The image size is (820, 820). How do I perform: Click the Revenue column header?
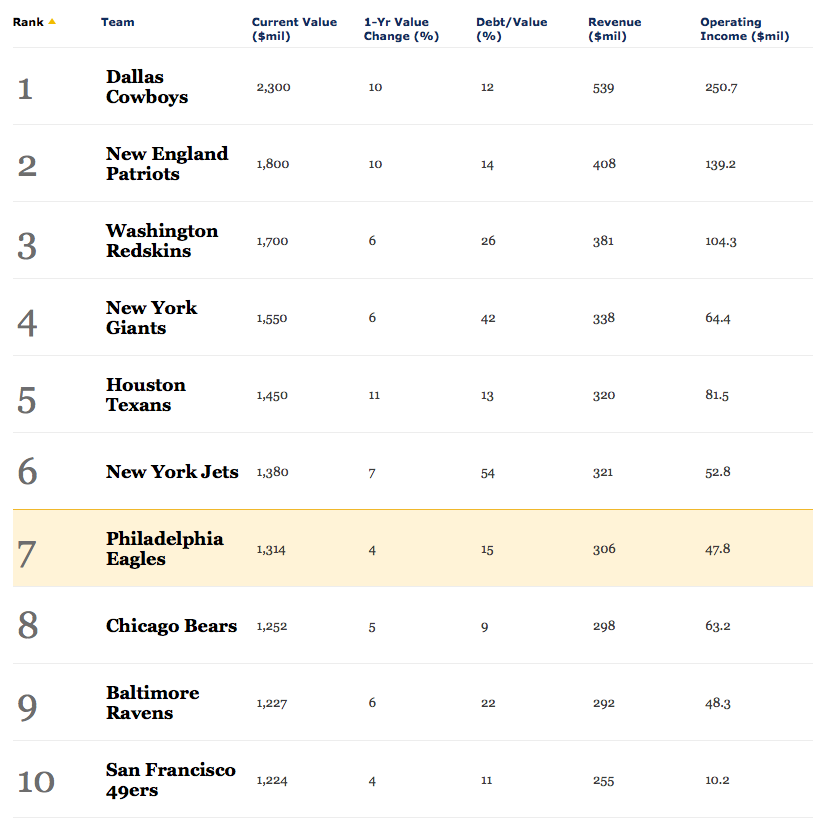(x=613, y=29)
